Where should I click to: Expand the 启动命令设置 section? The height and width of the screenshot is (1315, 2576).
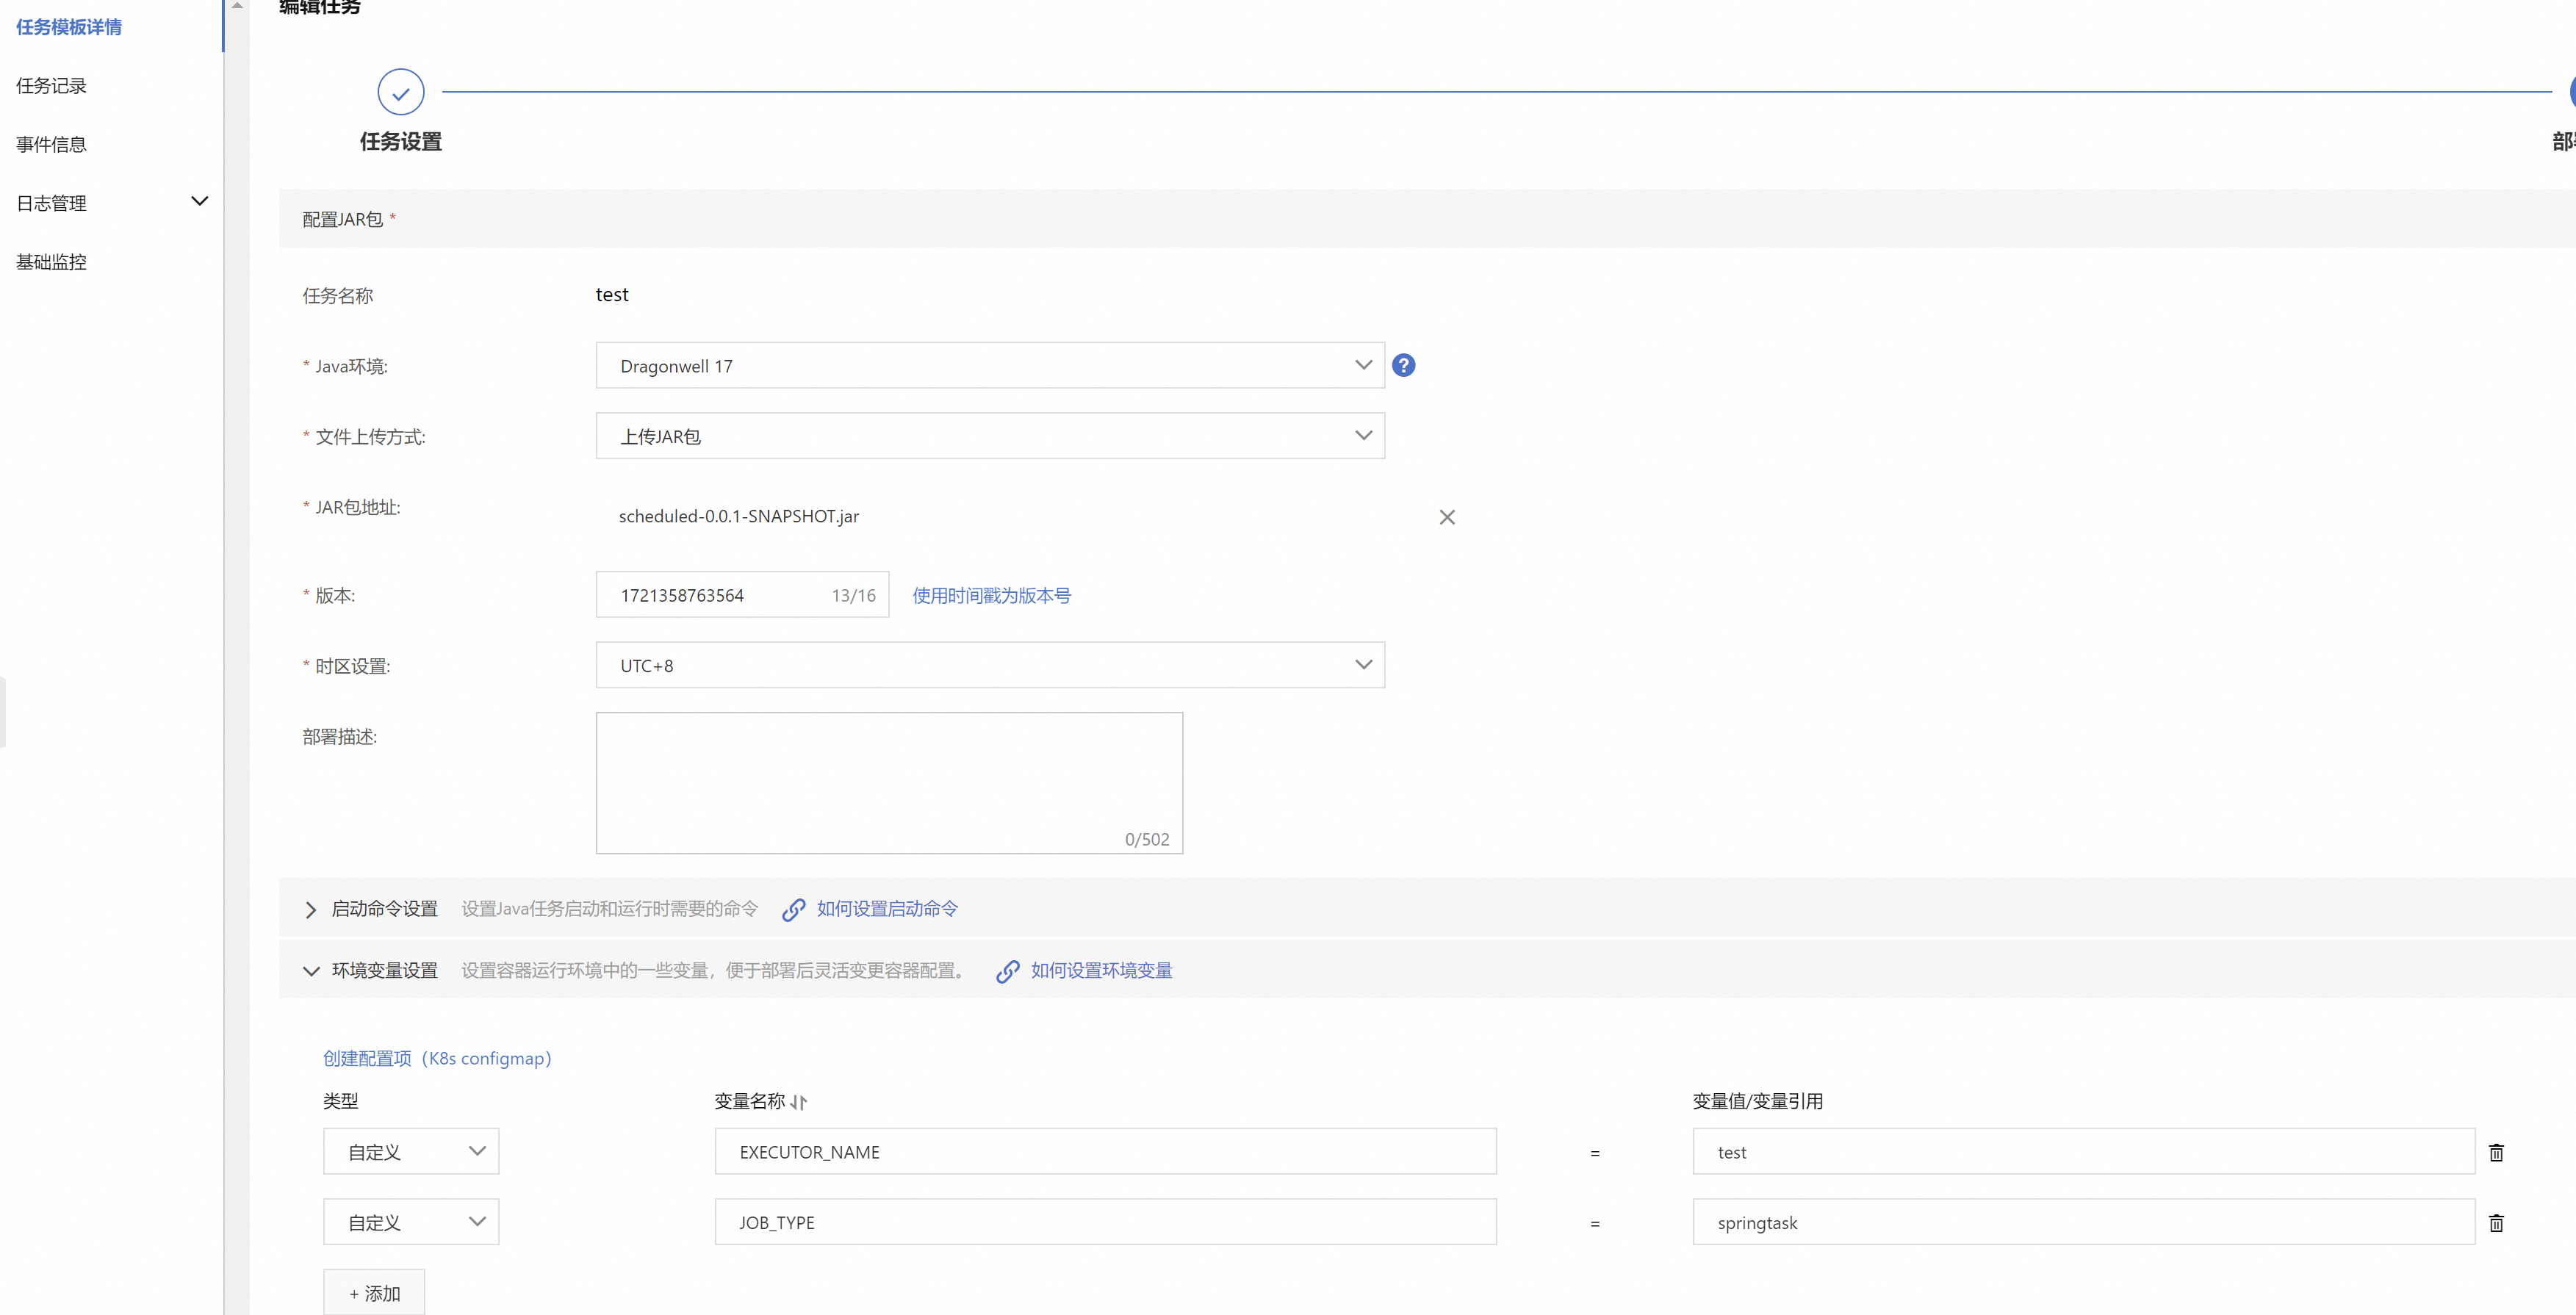point(310,909)
